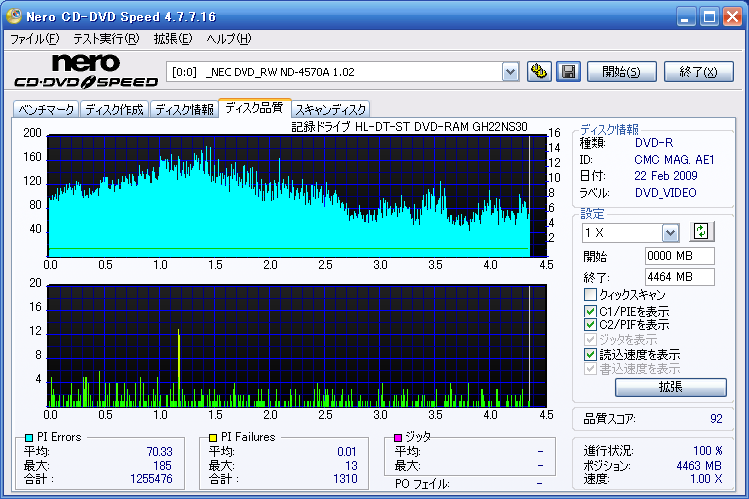Click the 開始 0000 MB input field

(x=679, y=256)
